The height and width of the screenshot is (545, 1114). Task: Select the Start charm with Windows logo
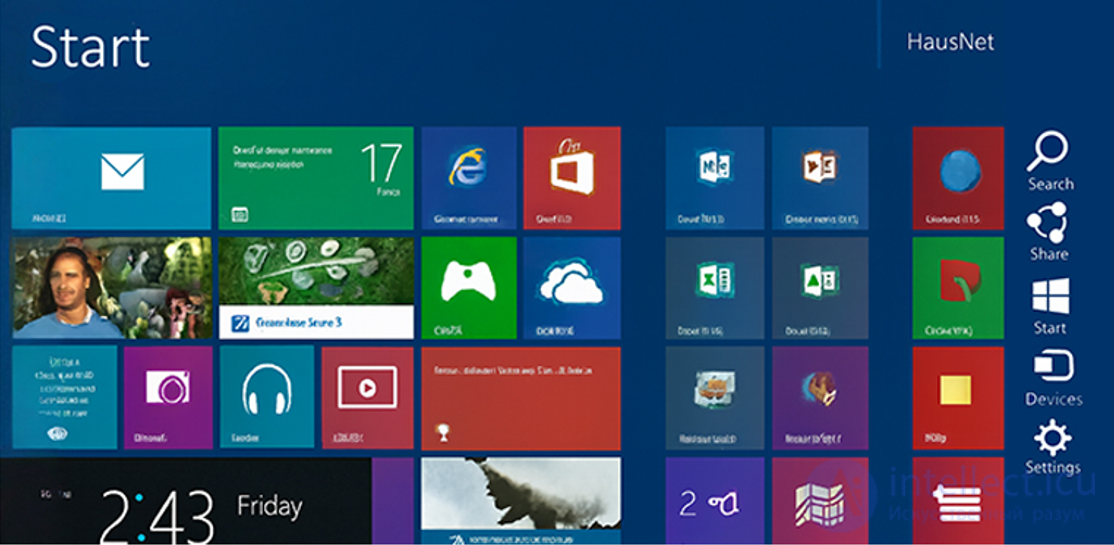coord(1050,306)
